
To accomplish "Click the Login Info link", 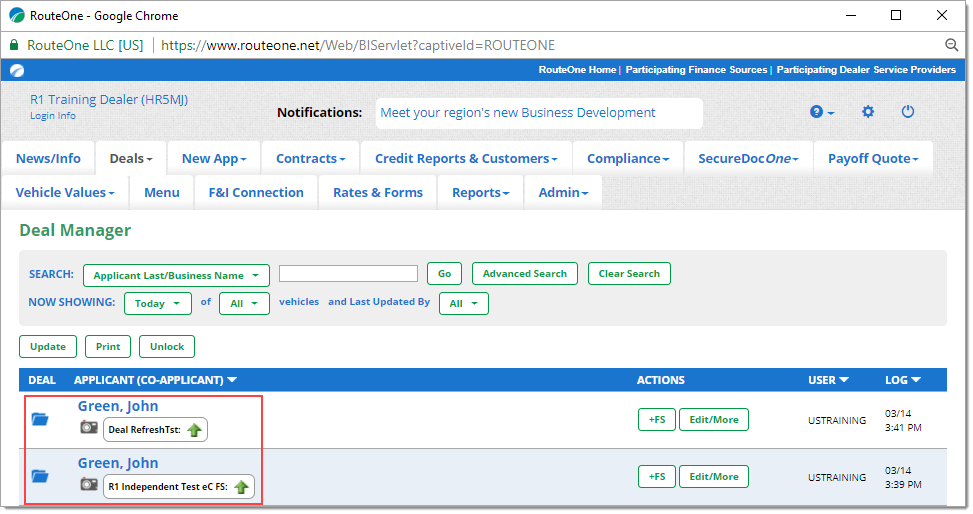I will [x=53, y=115].
